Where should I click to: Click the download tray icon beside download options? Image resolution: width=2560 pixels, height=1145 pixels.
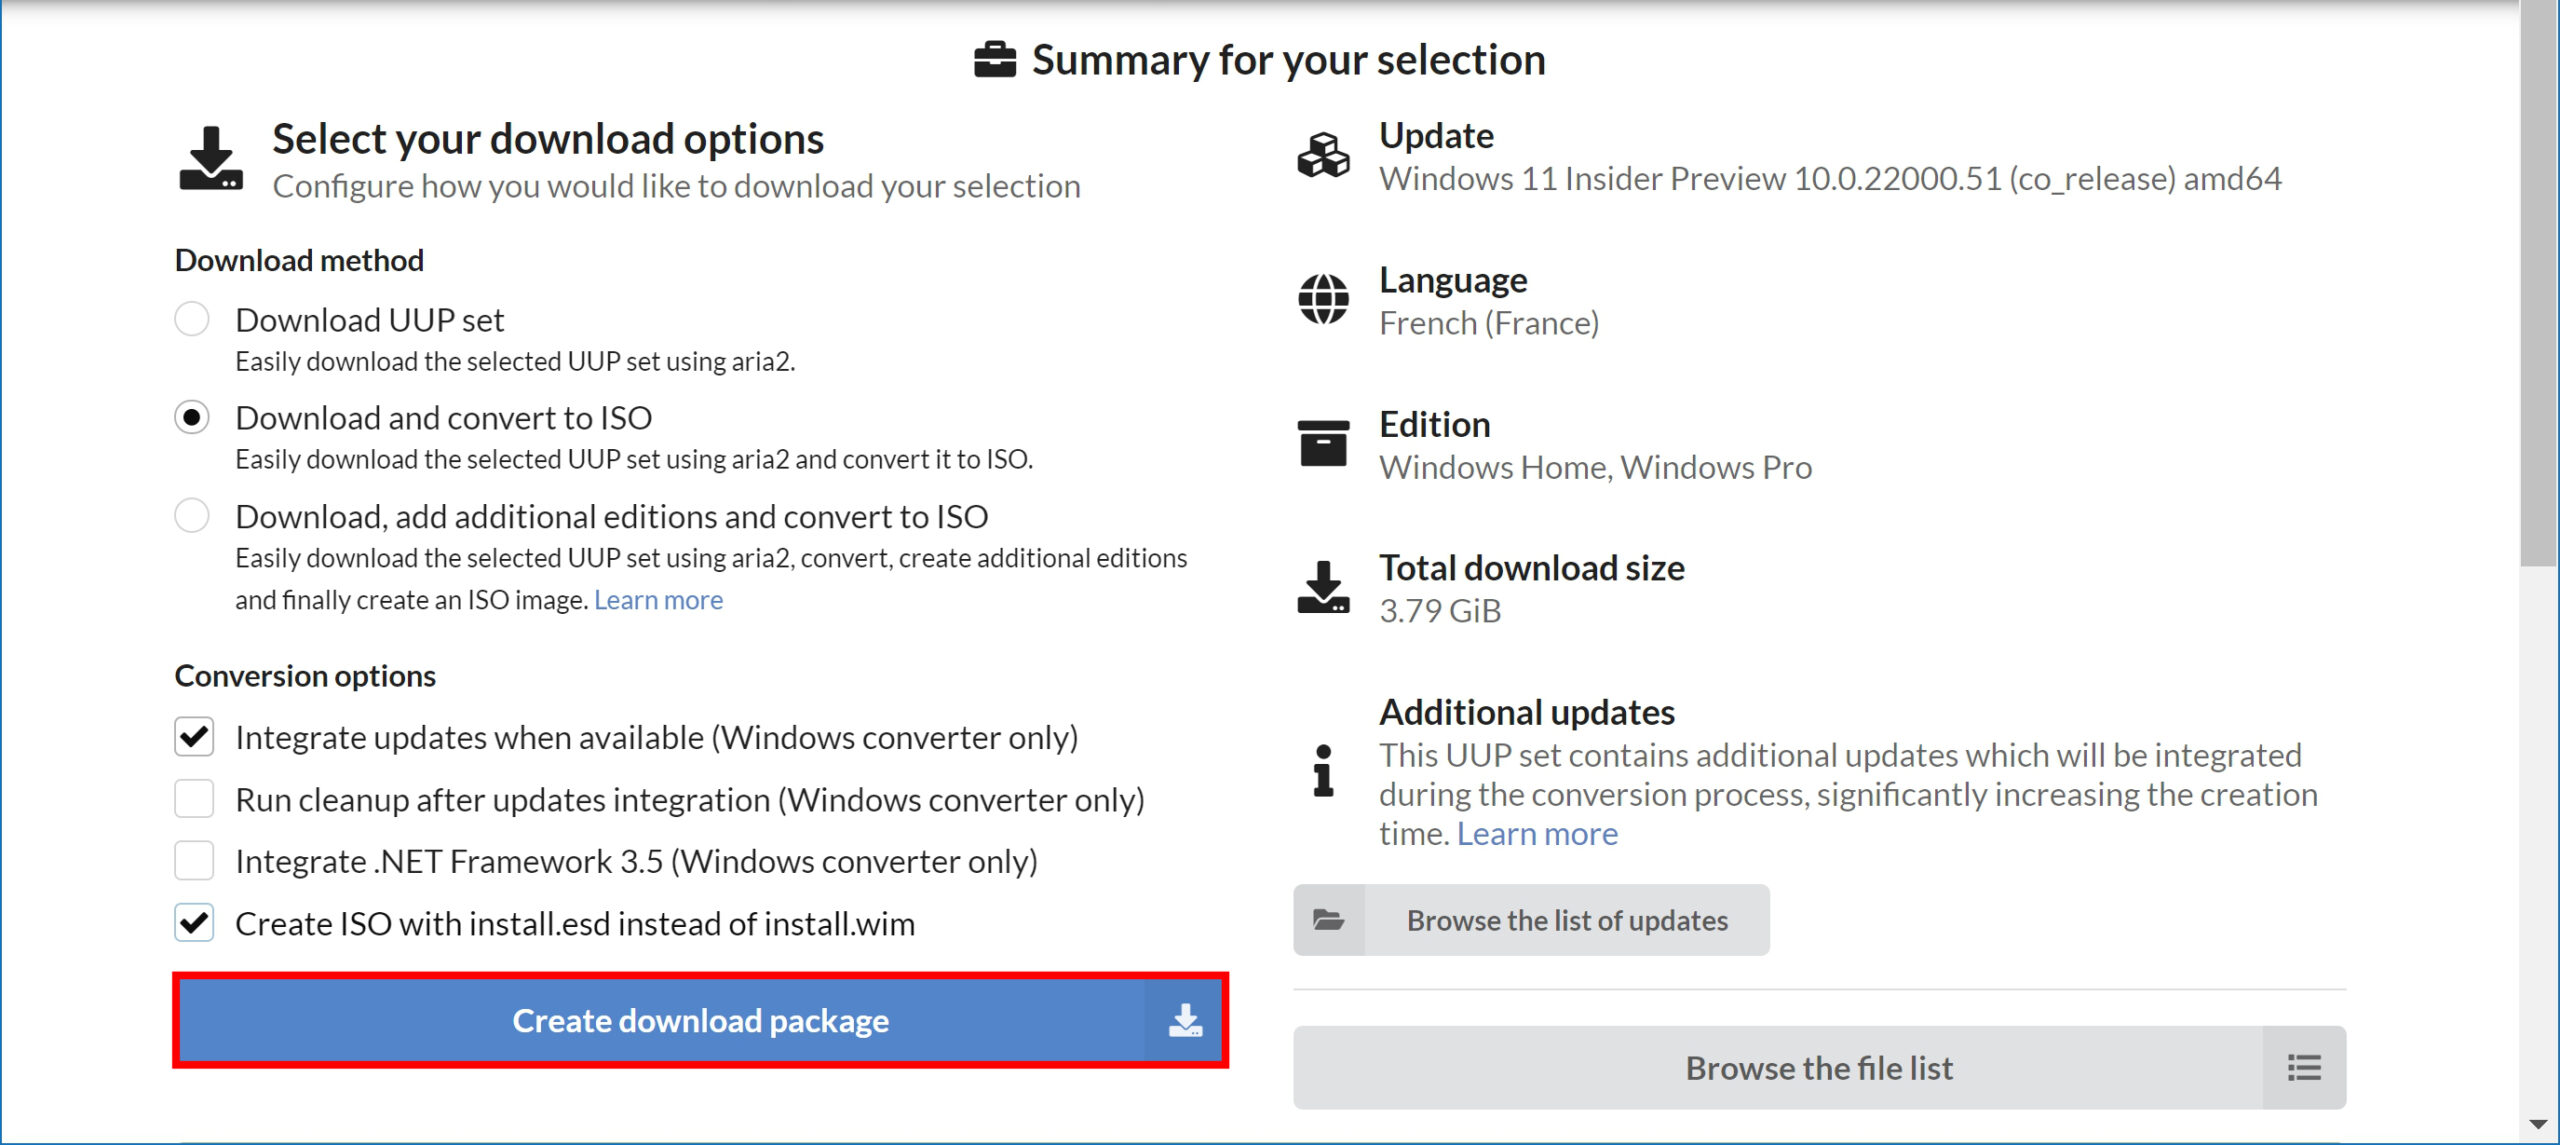pos(211,158)
